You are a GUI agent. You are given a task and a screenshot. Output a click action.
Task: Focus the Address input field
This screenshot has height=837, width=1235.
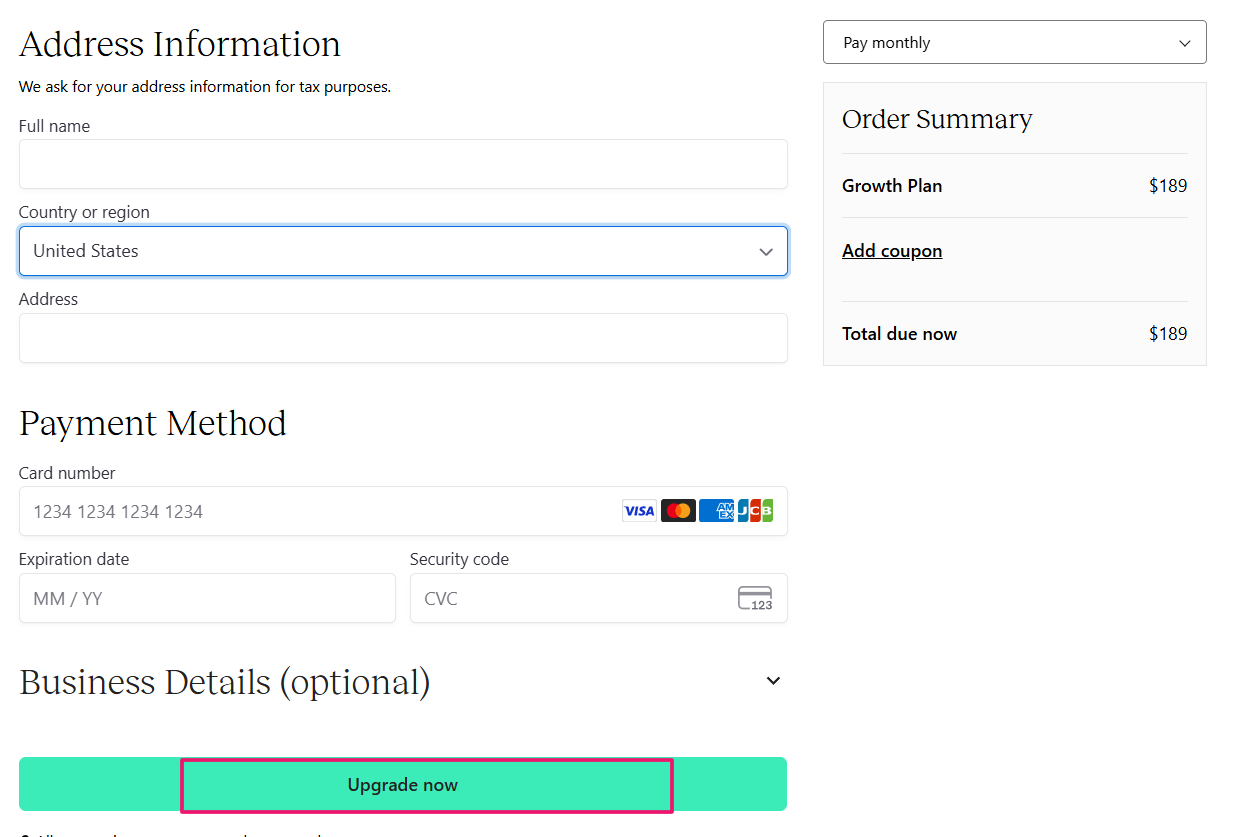pos(403,338)
